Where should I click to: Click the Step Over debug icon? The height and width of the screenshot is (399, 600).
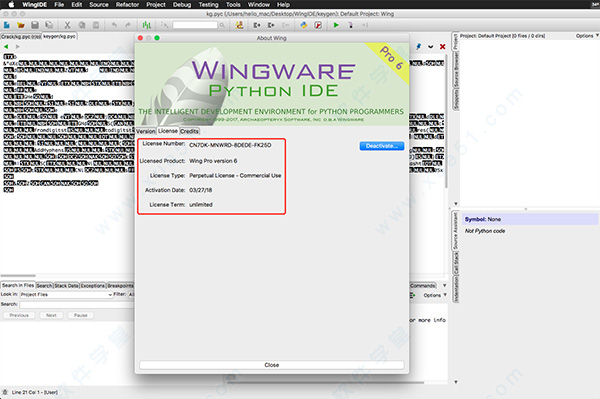click(x=271, y=25)
